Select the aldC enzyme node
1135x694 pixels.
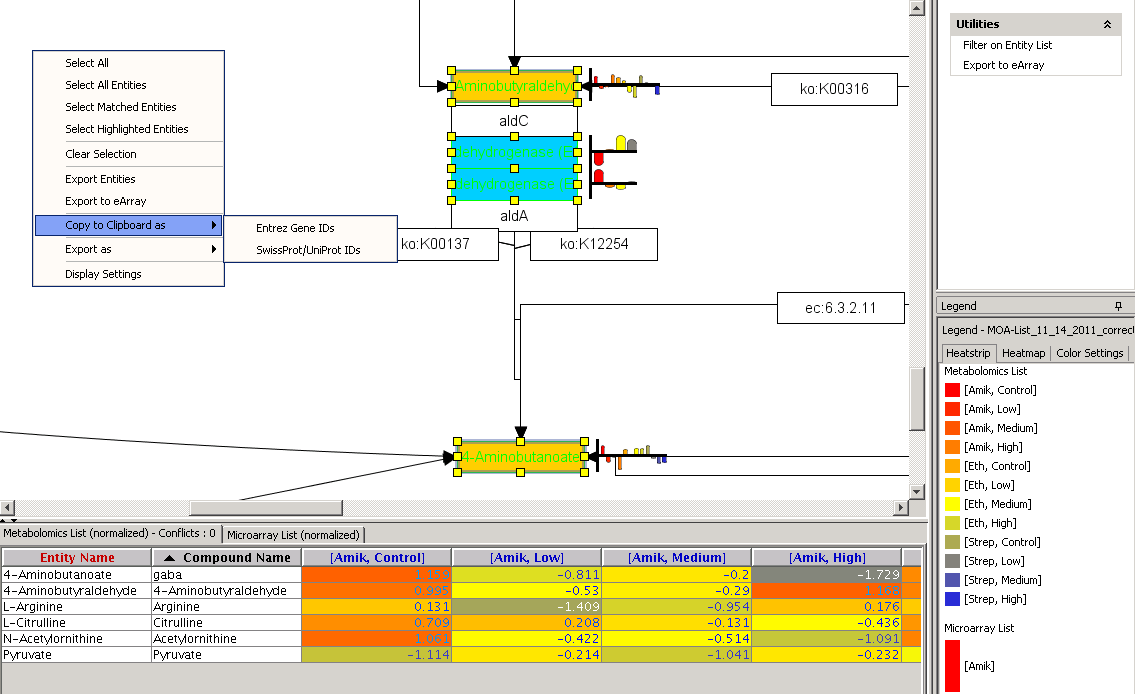pyautogui.click(x=513, y=121)
